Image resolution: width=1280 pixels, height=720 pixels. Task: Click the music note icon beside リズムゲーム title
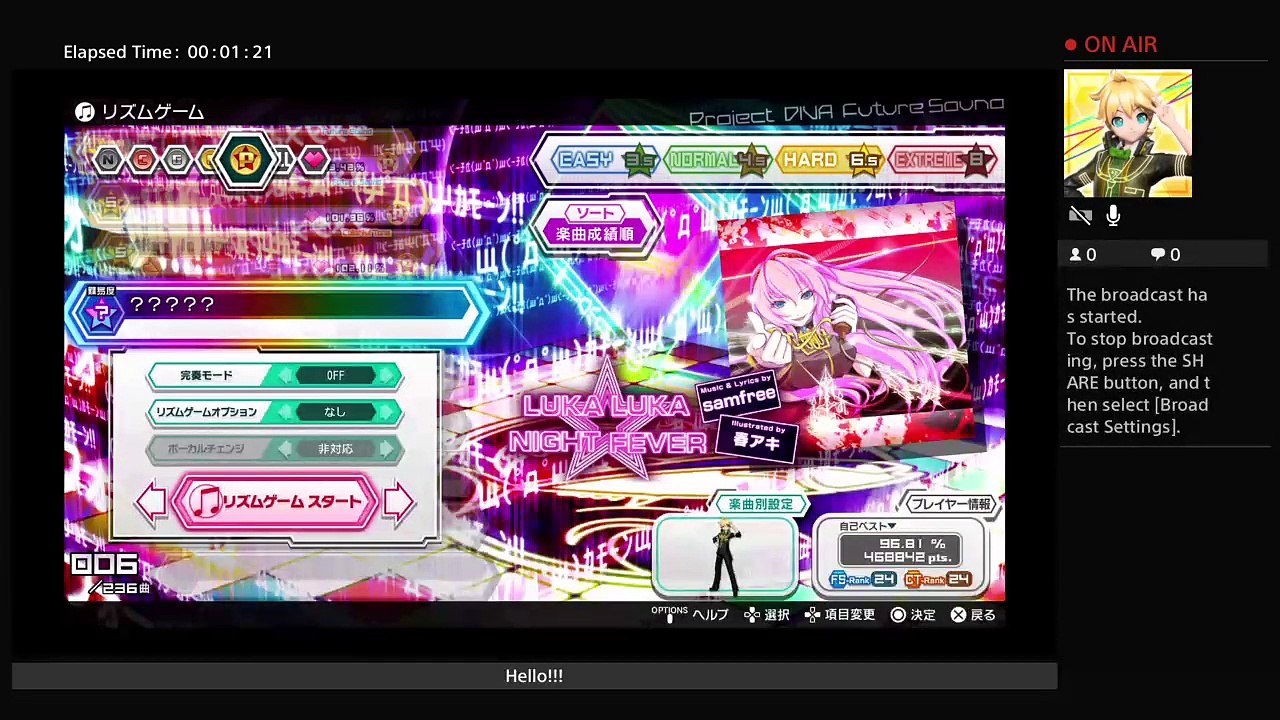(x=85, y=112)
